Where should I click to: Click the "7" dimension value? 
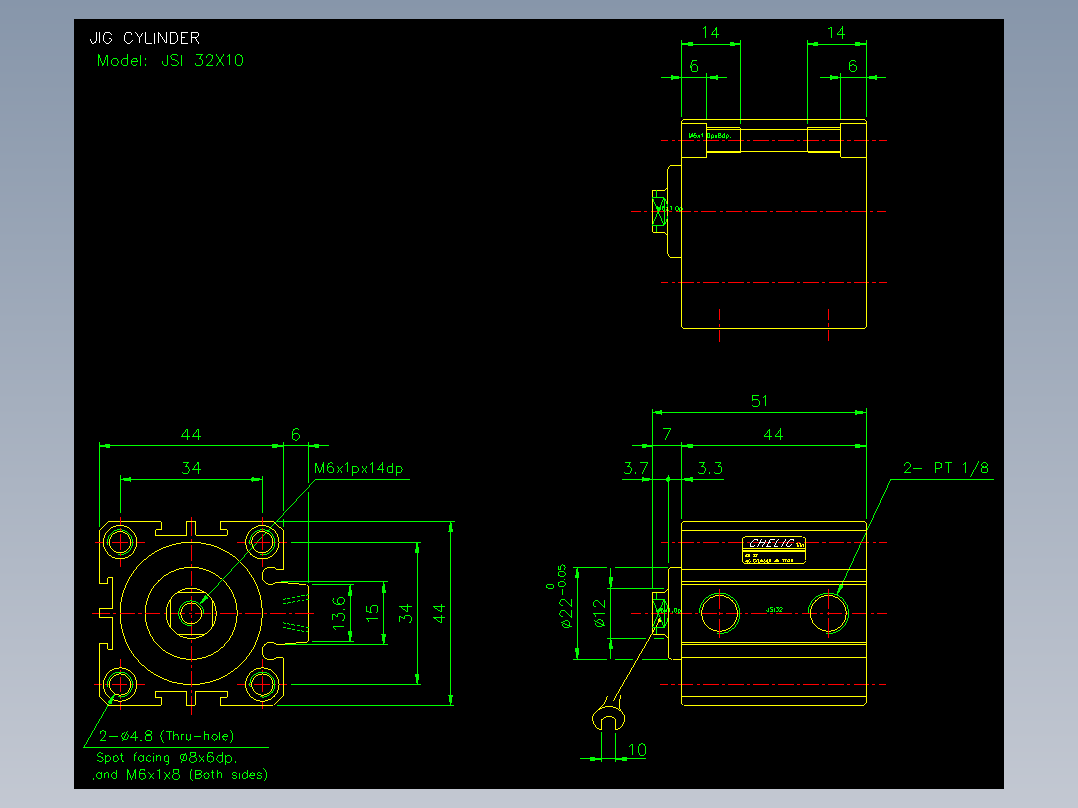click(667, 435)
